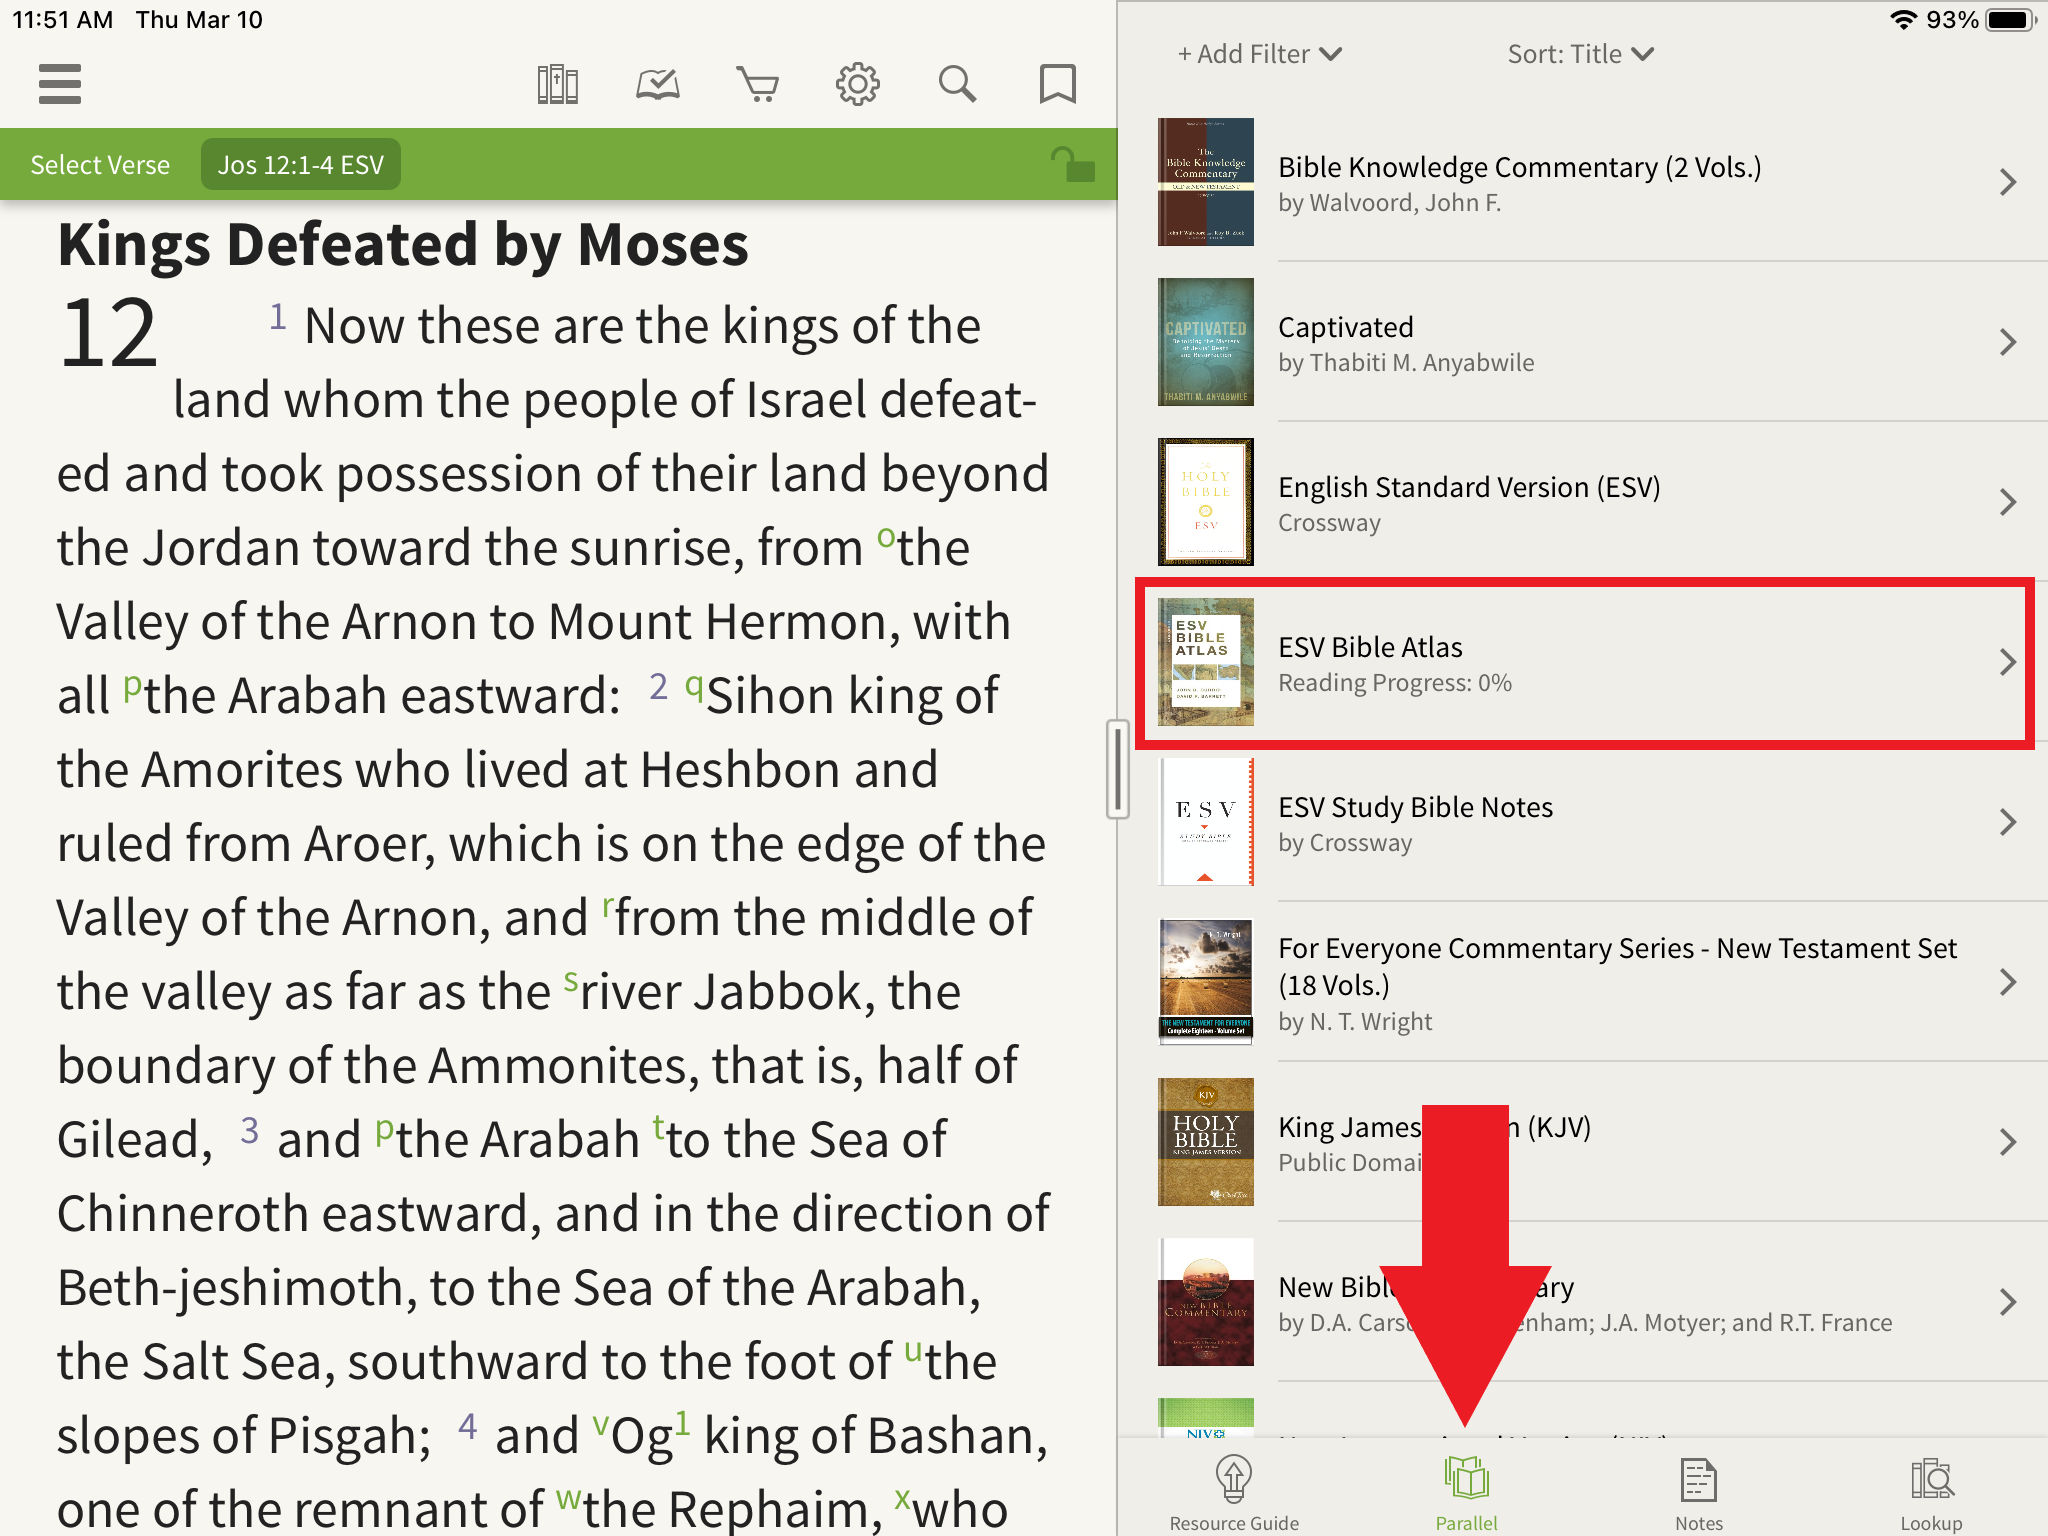Tap verse number 3 before 'and the Arabah'
This screenshot has width=2048, height=1536.
click(250, 1130)
